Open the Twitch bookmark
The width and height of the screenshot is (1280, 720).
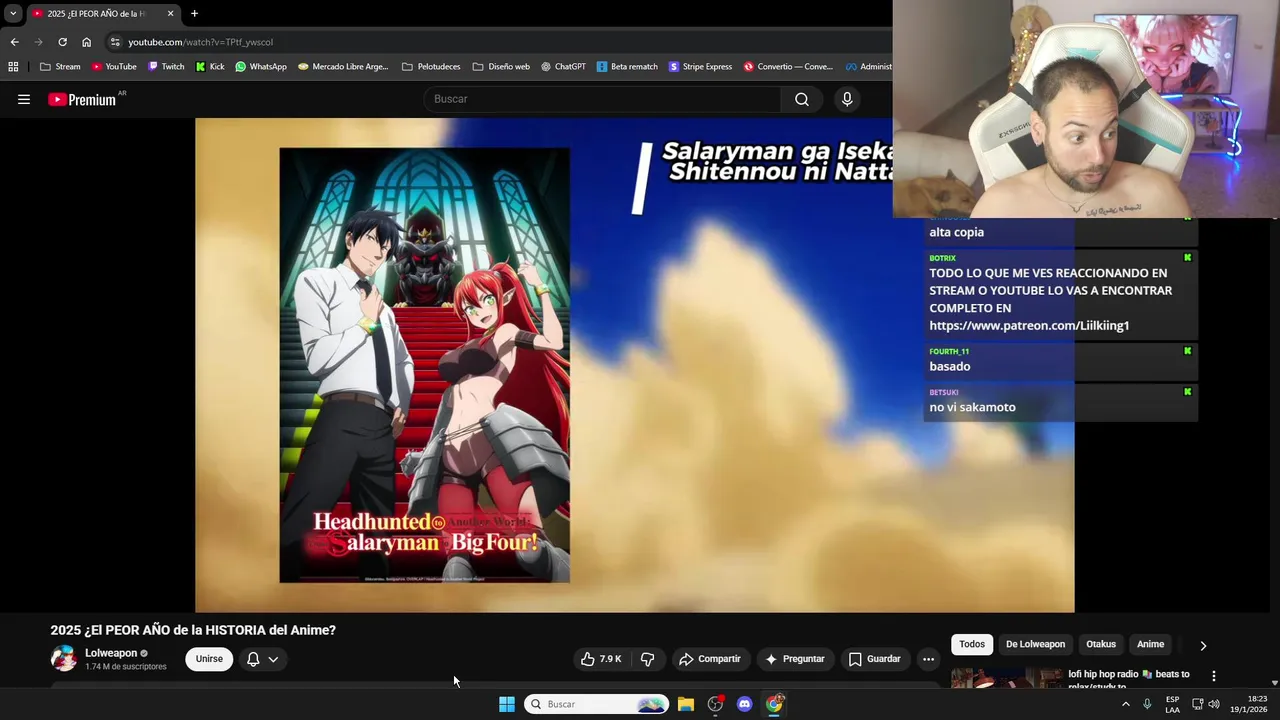(x=166, y=67)
